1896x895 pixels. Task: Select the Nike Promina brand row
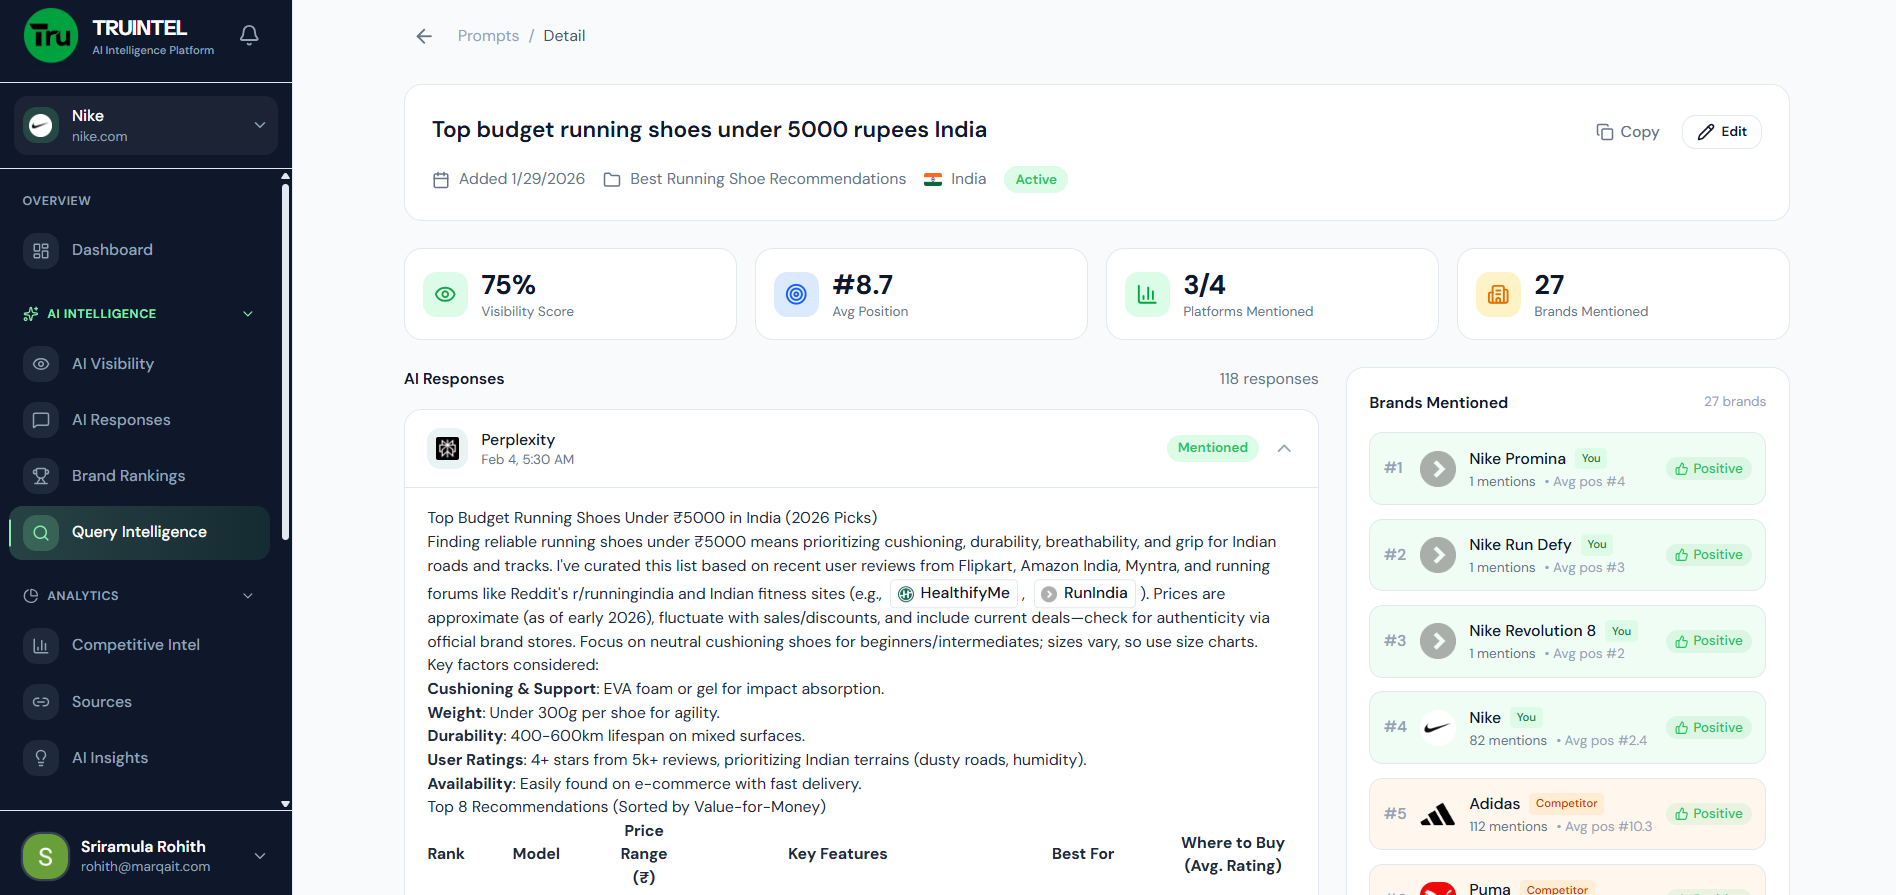point(1566,468)
